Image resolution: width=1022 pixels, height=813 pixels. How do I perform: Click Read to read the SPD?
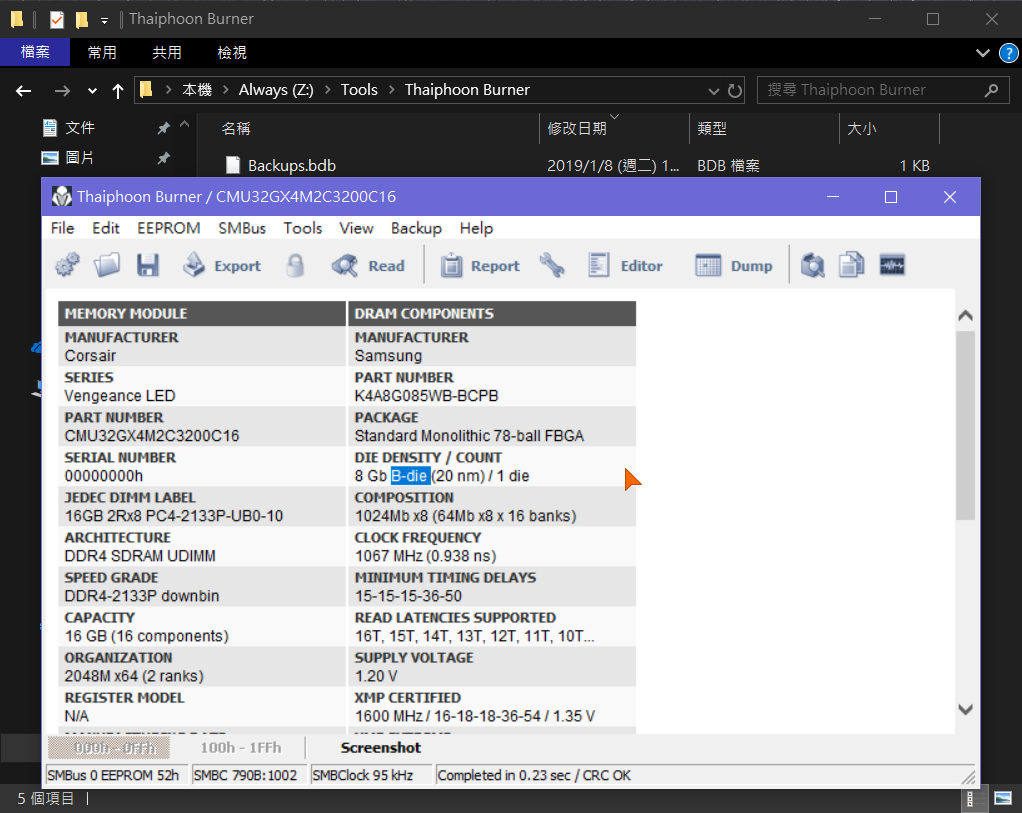pyautogui.click(x=368, y=265)
